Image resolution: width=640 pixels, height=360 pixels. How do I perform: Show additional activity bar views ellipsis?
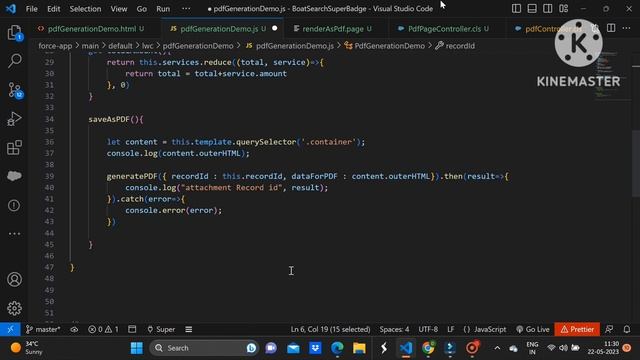point(14,234)
